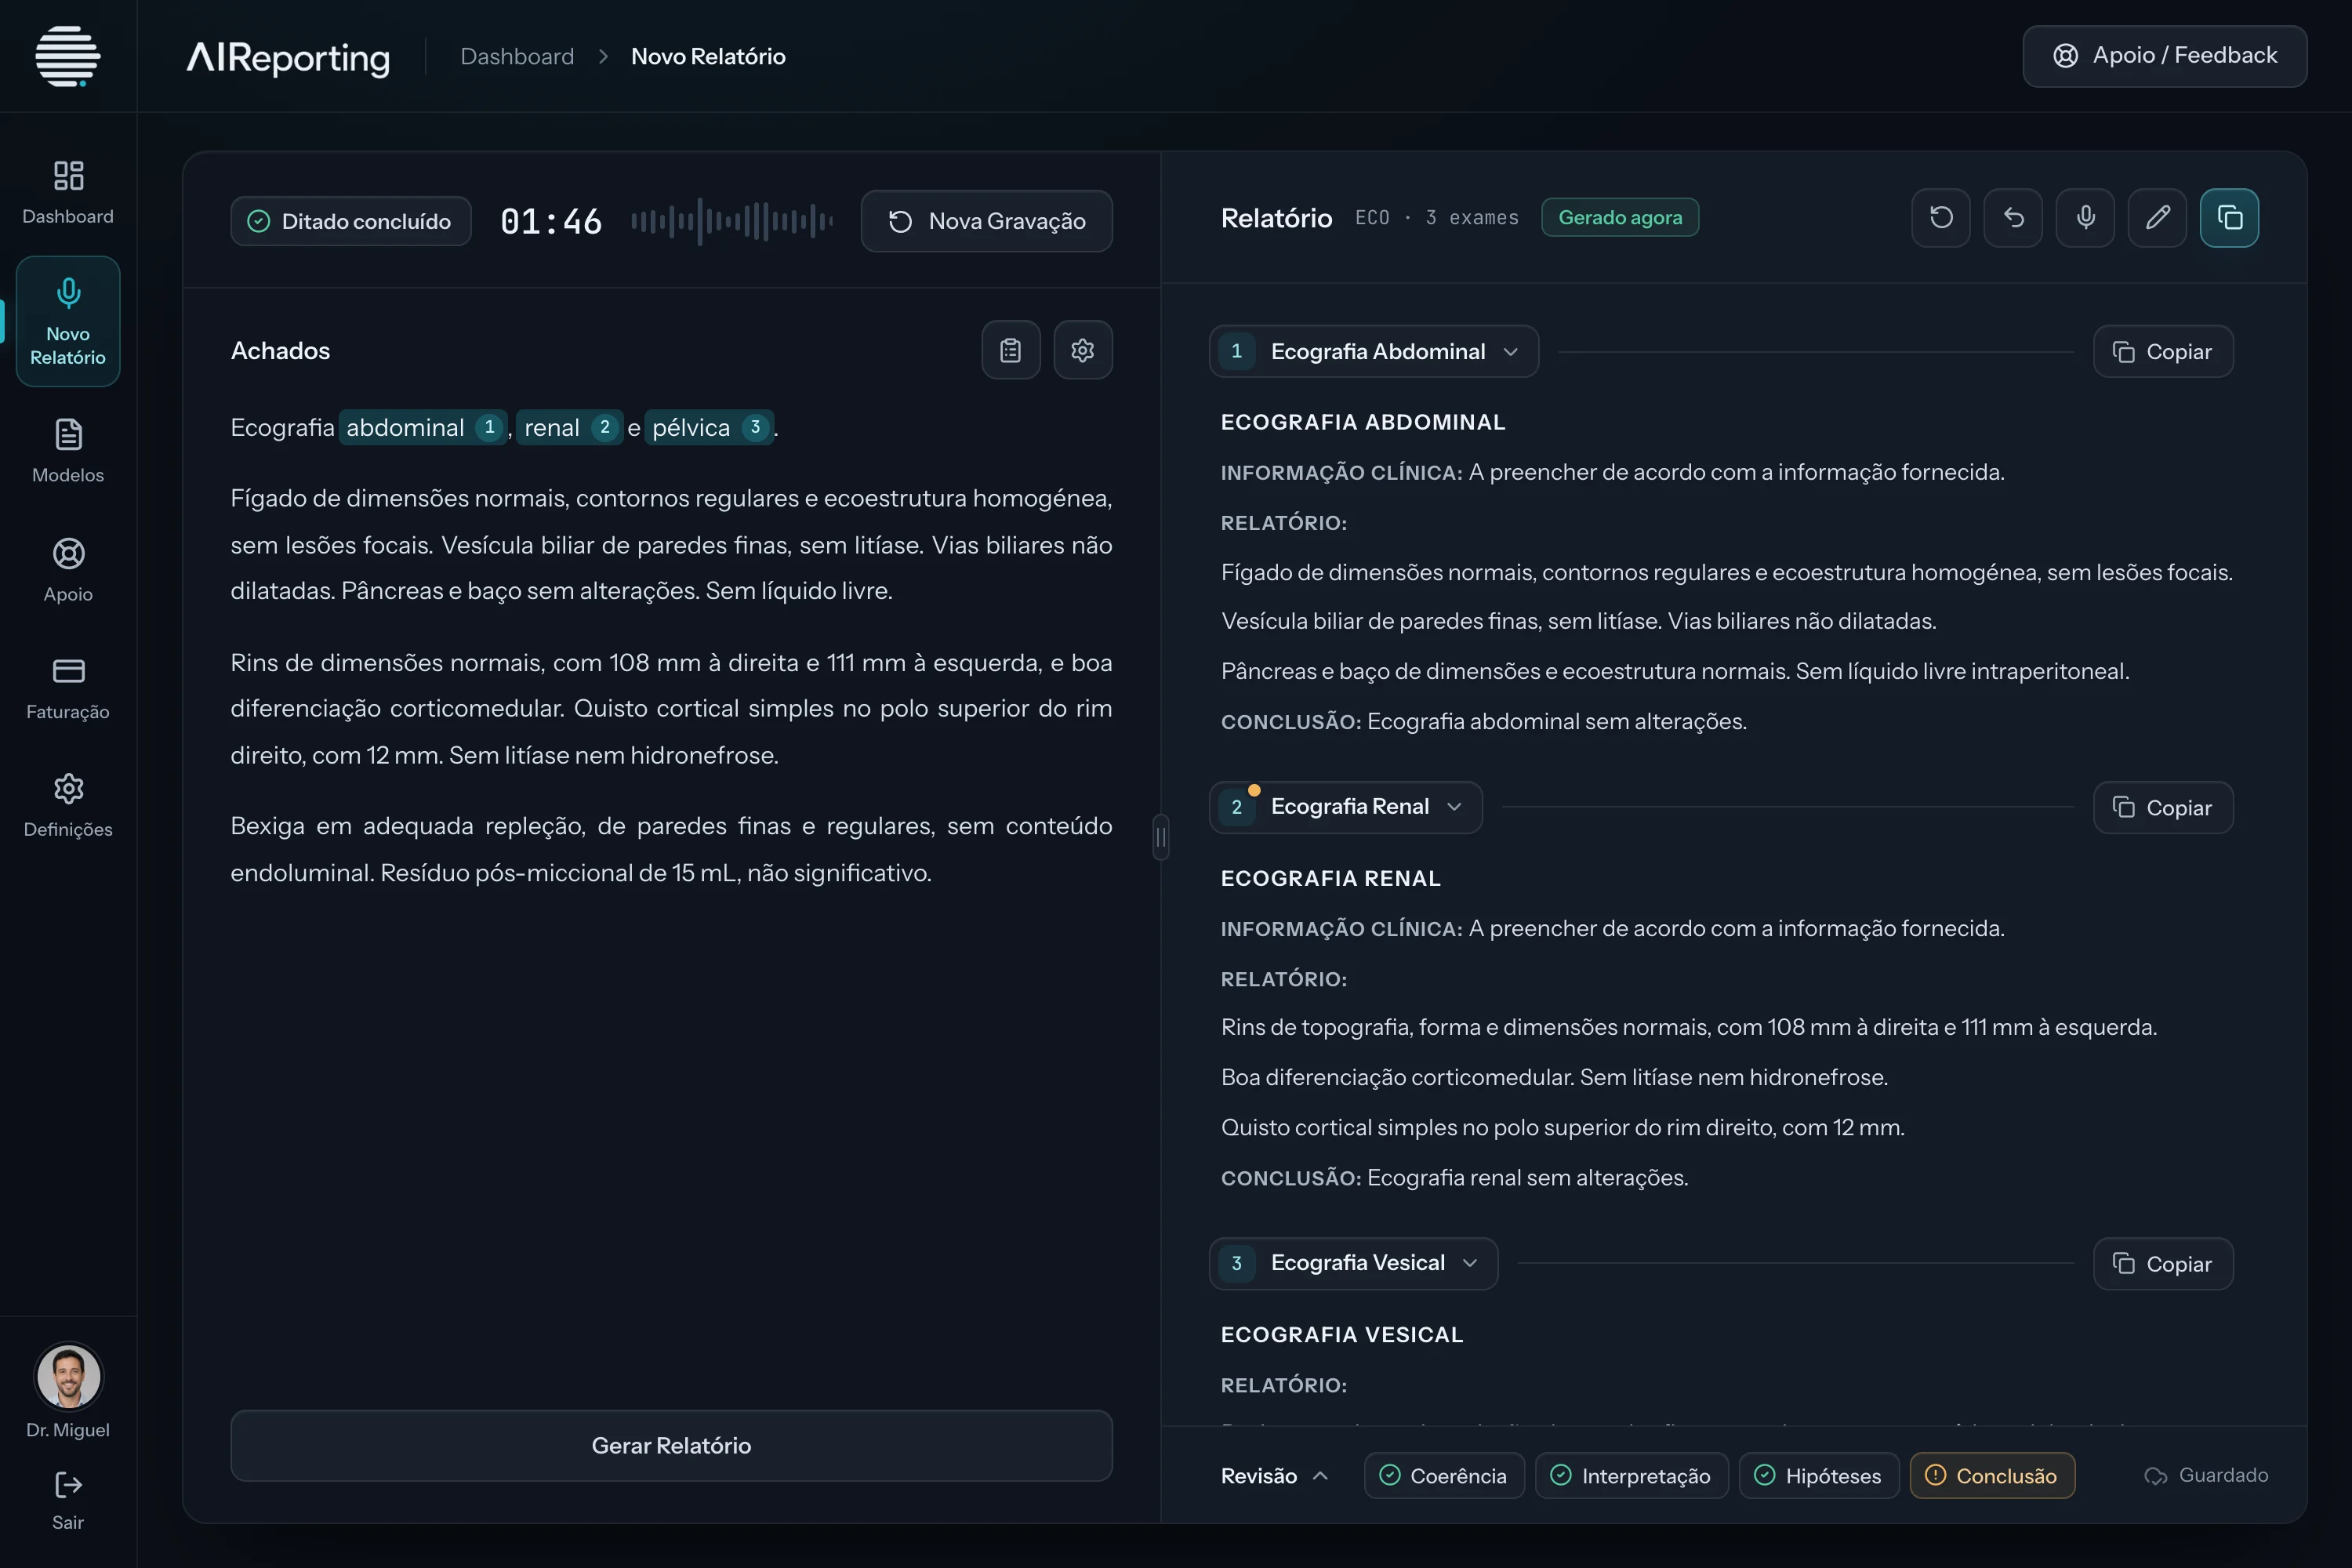This screenshot has width=2352, height=1568.
Task: Click the Gerado agora badge
Action: [x=1620, y=217]
